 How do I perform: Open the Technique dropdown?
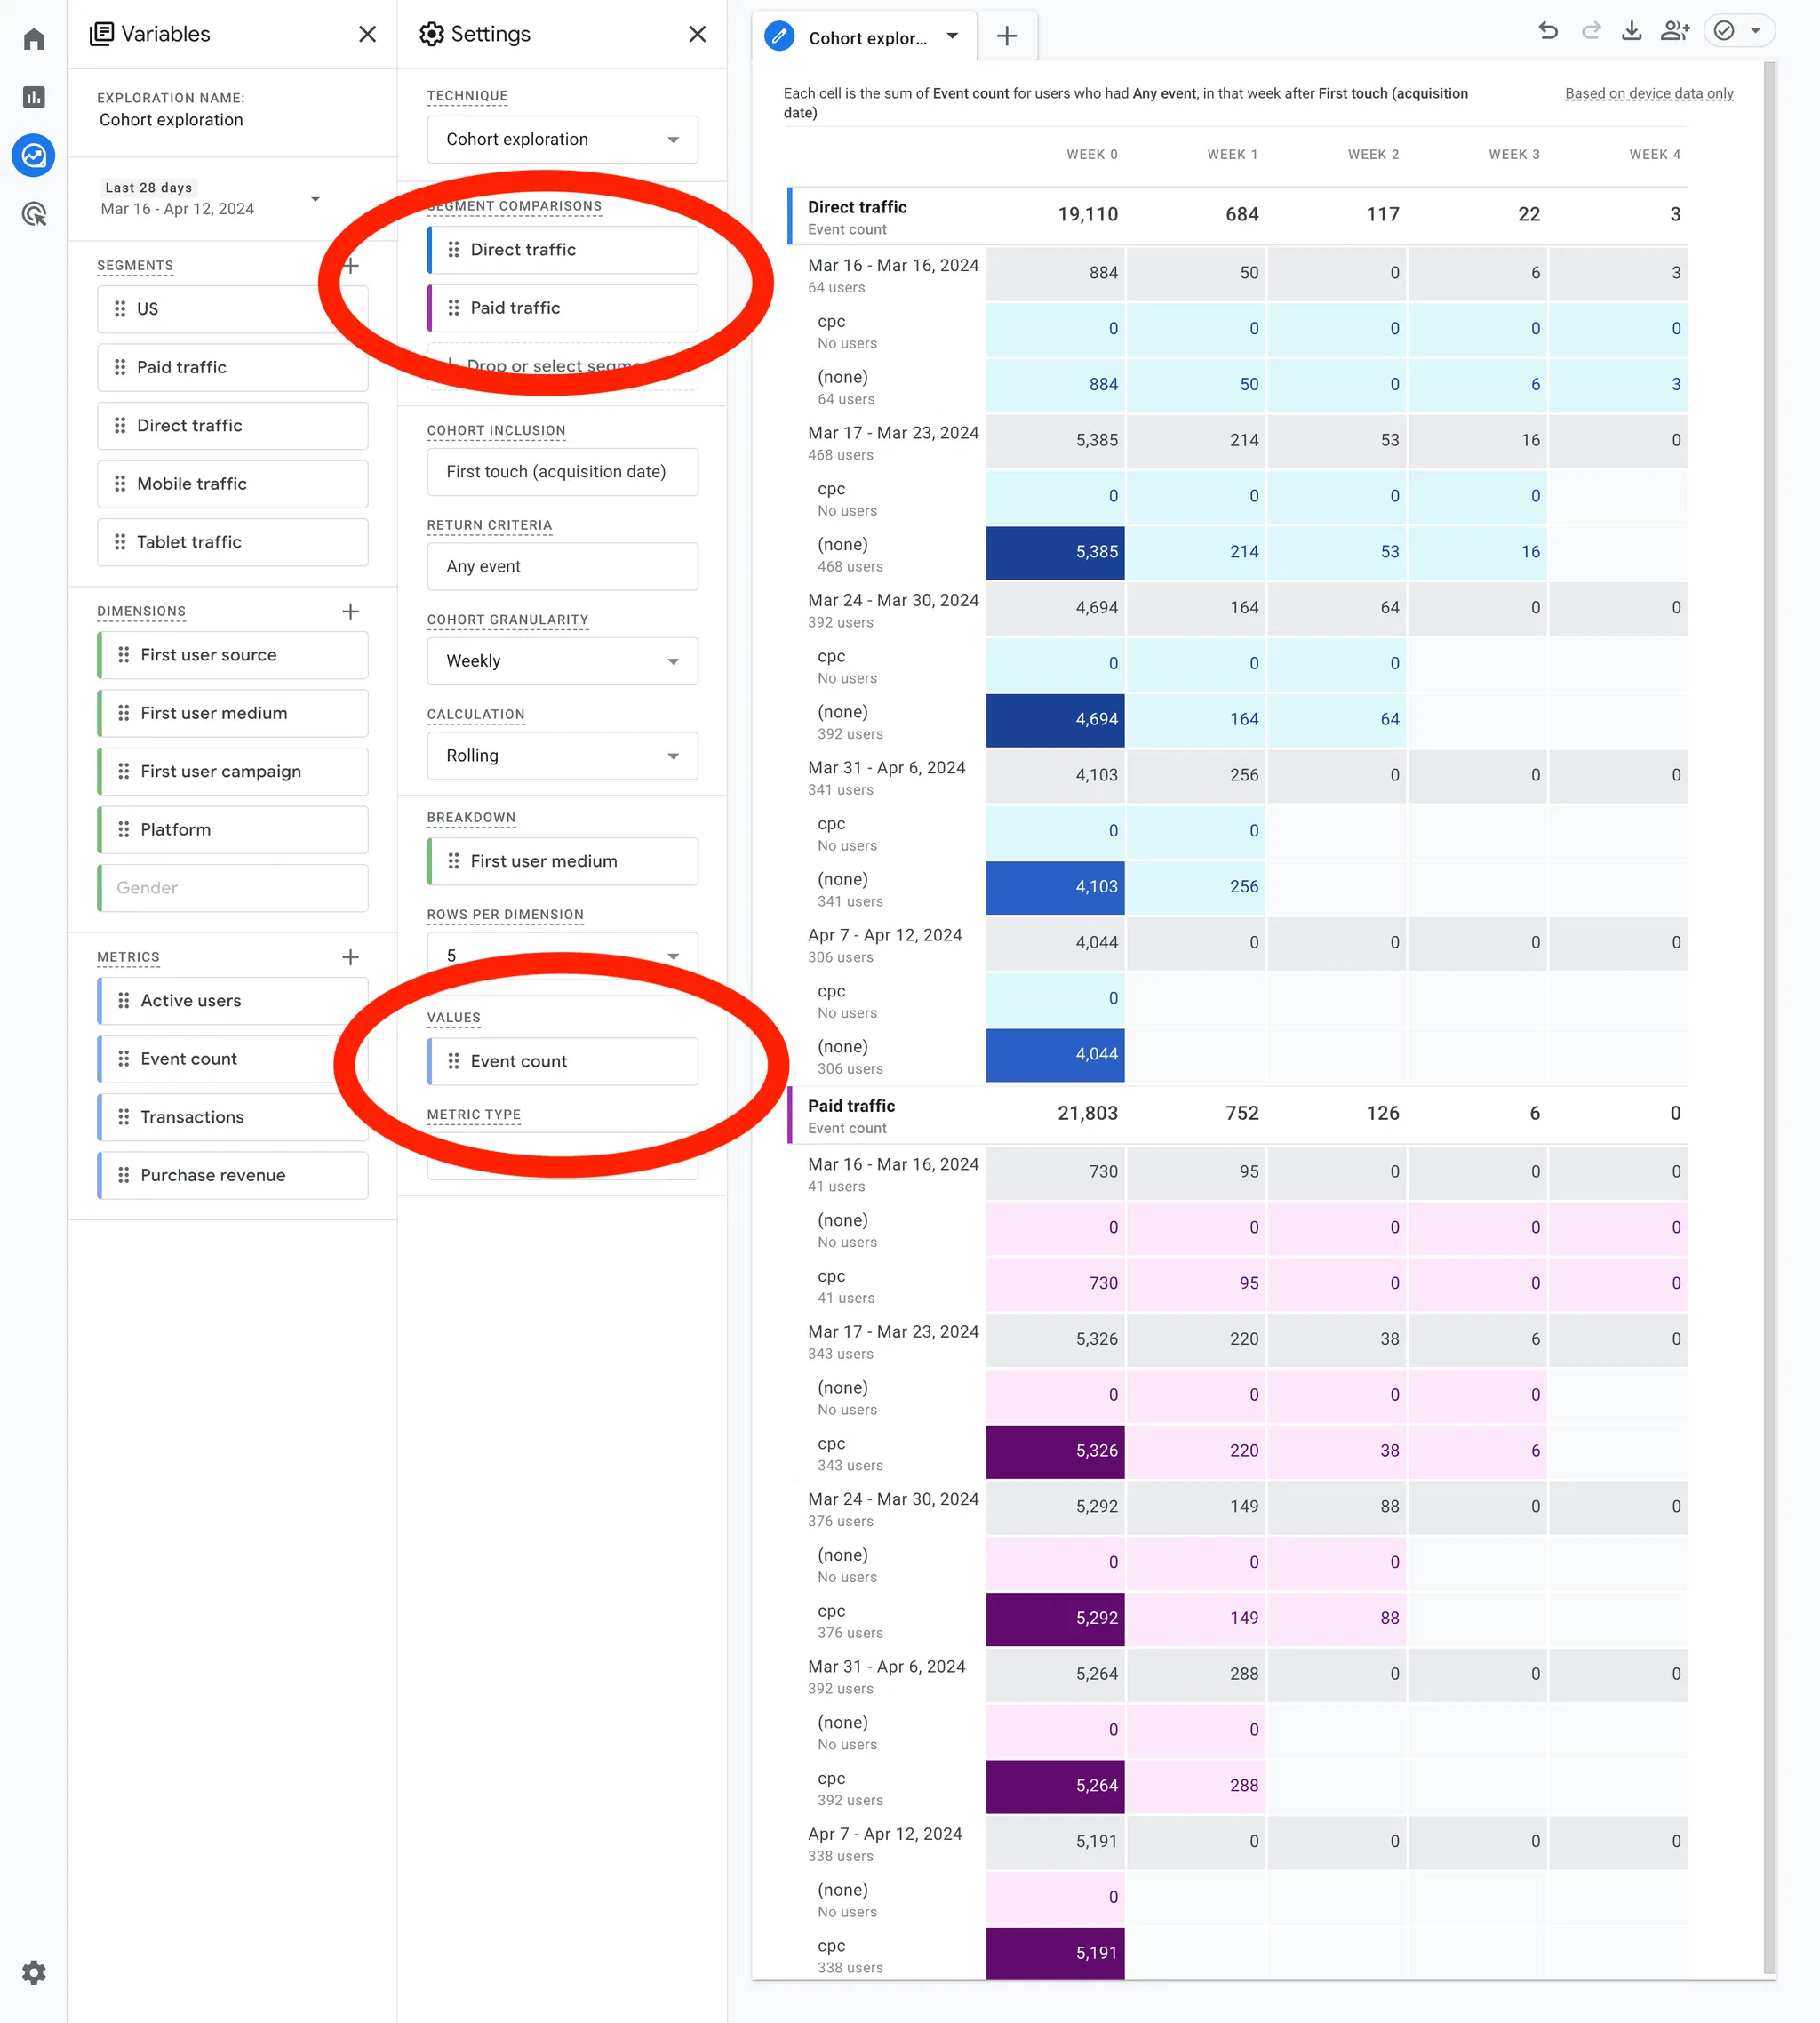(562, 139)
